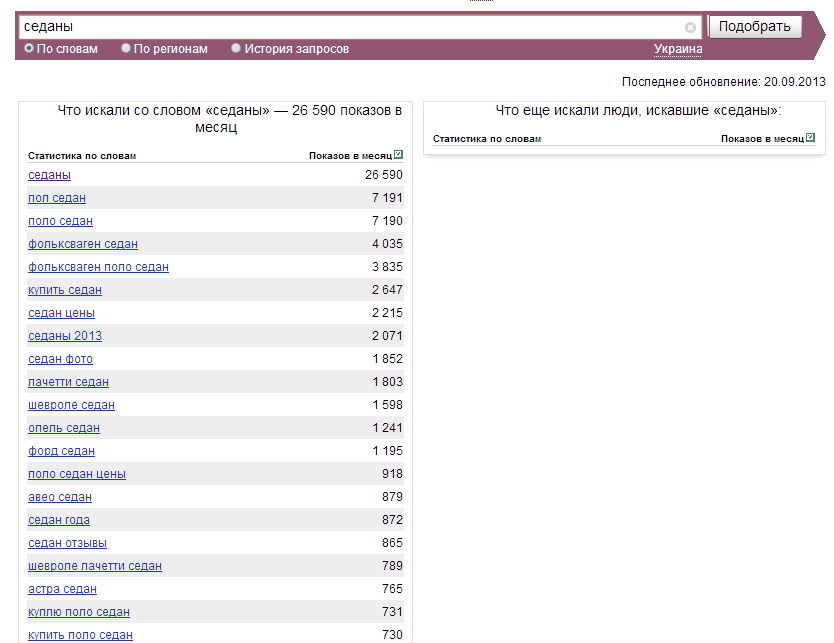834x643 pixels.
Task: Click the value '26 590' in the седаны row
Action: click(x=383, y=175)
